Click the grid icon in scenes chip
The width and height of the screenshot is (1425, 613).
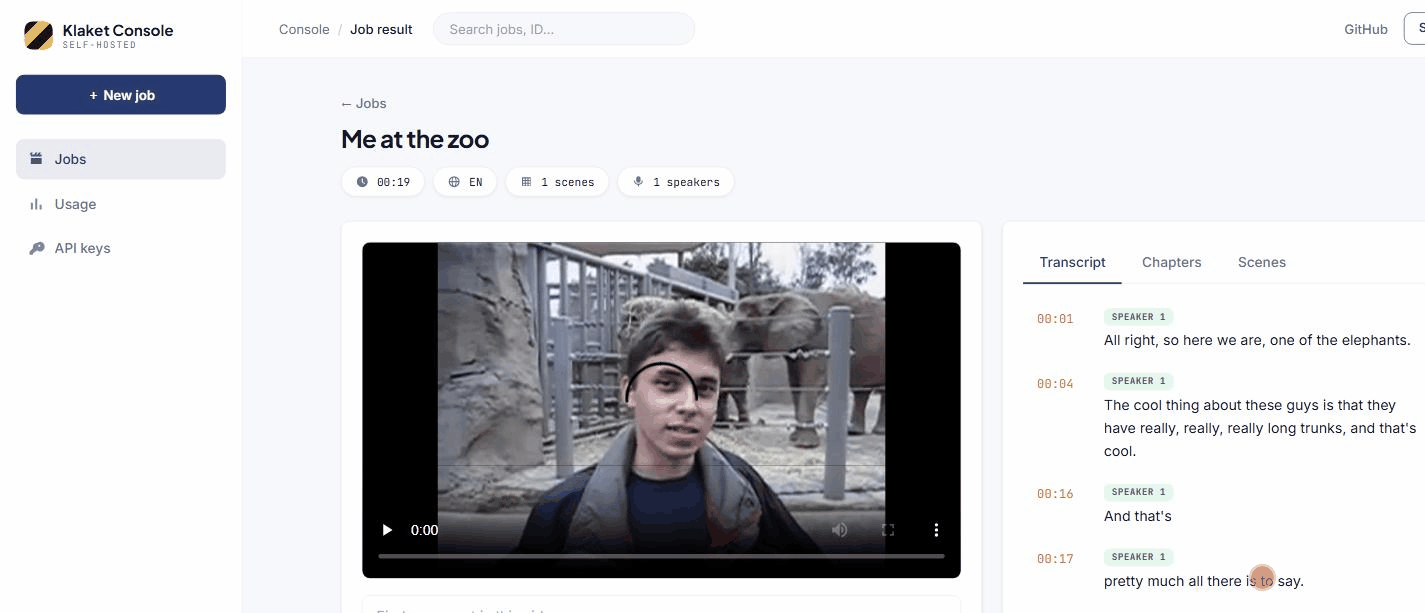point(526,182)
